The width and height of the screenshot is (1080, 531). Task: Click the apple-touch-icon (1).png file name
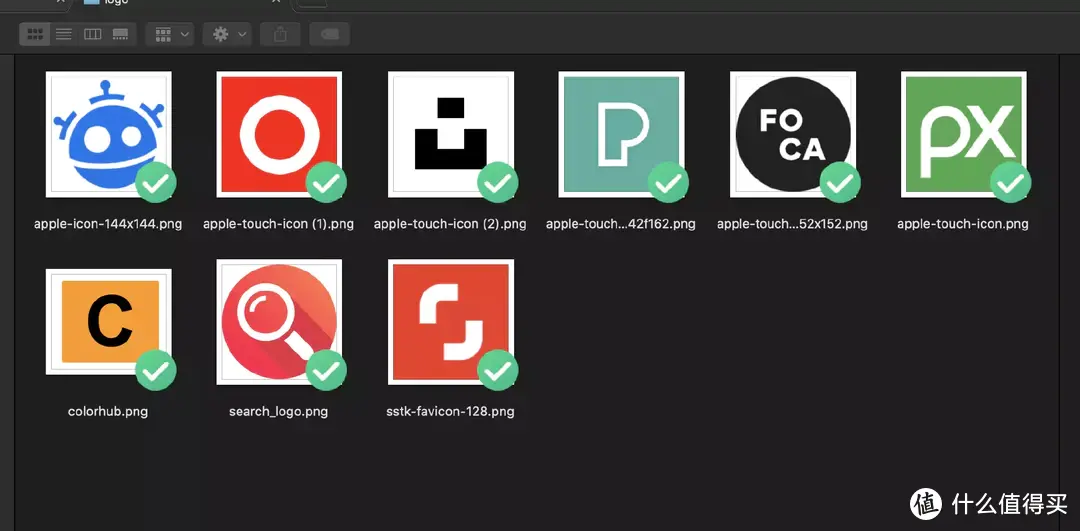(x=278, y=224)
